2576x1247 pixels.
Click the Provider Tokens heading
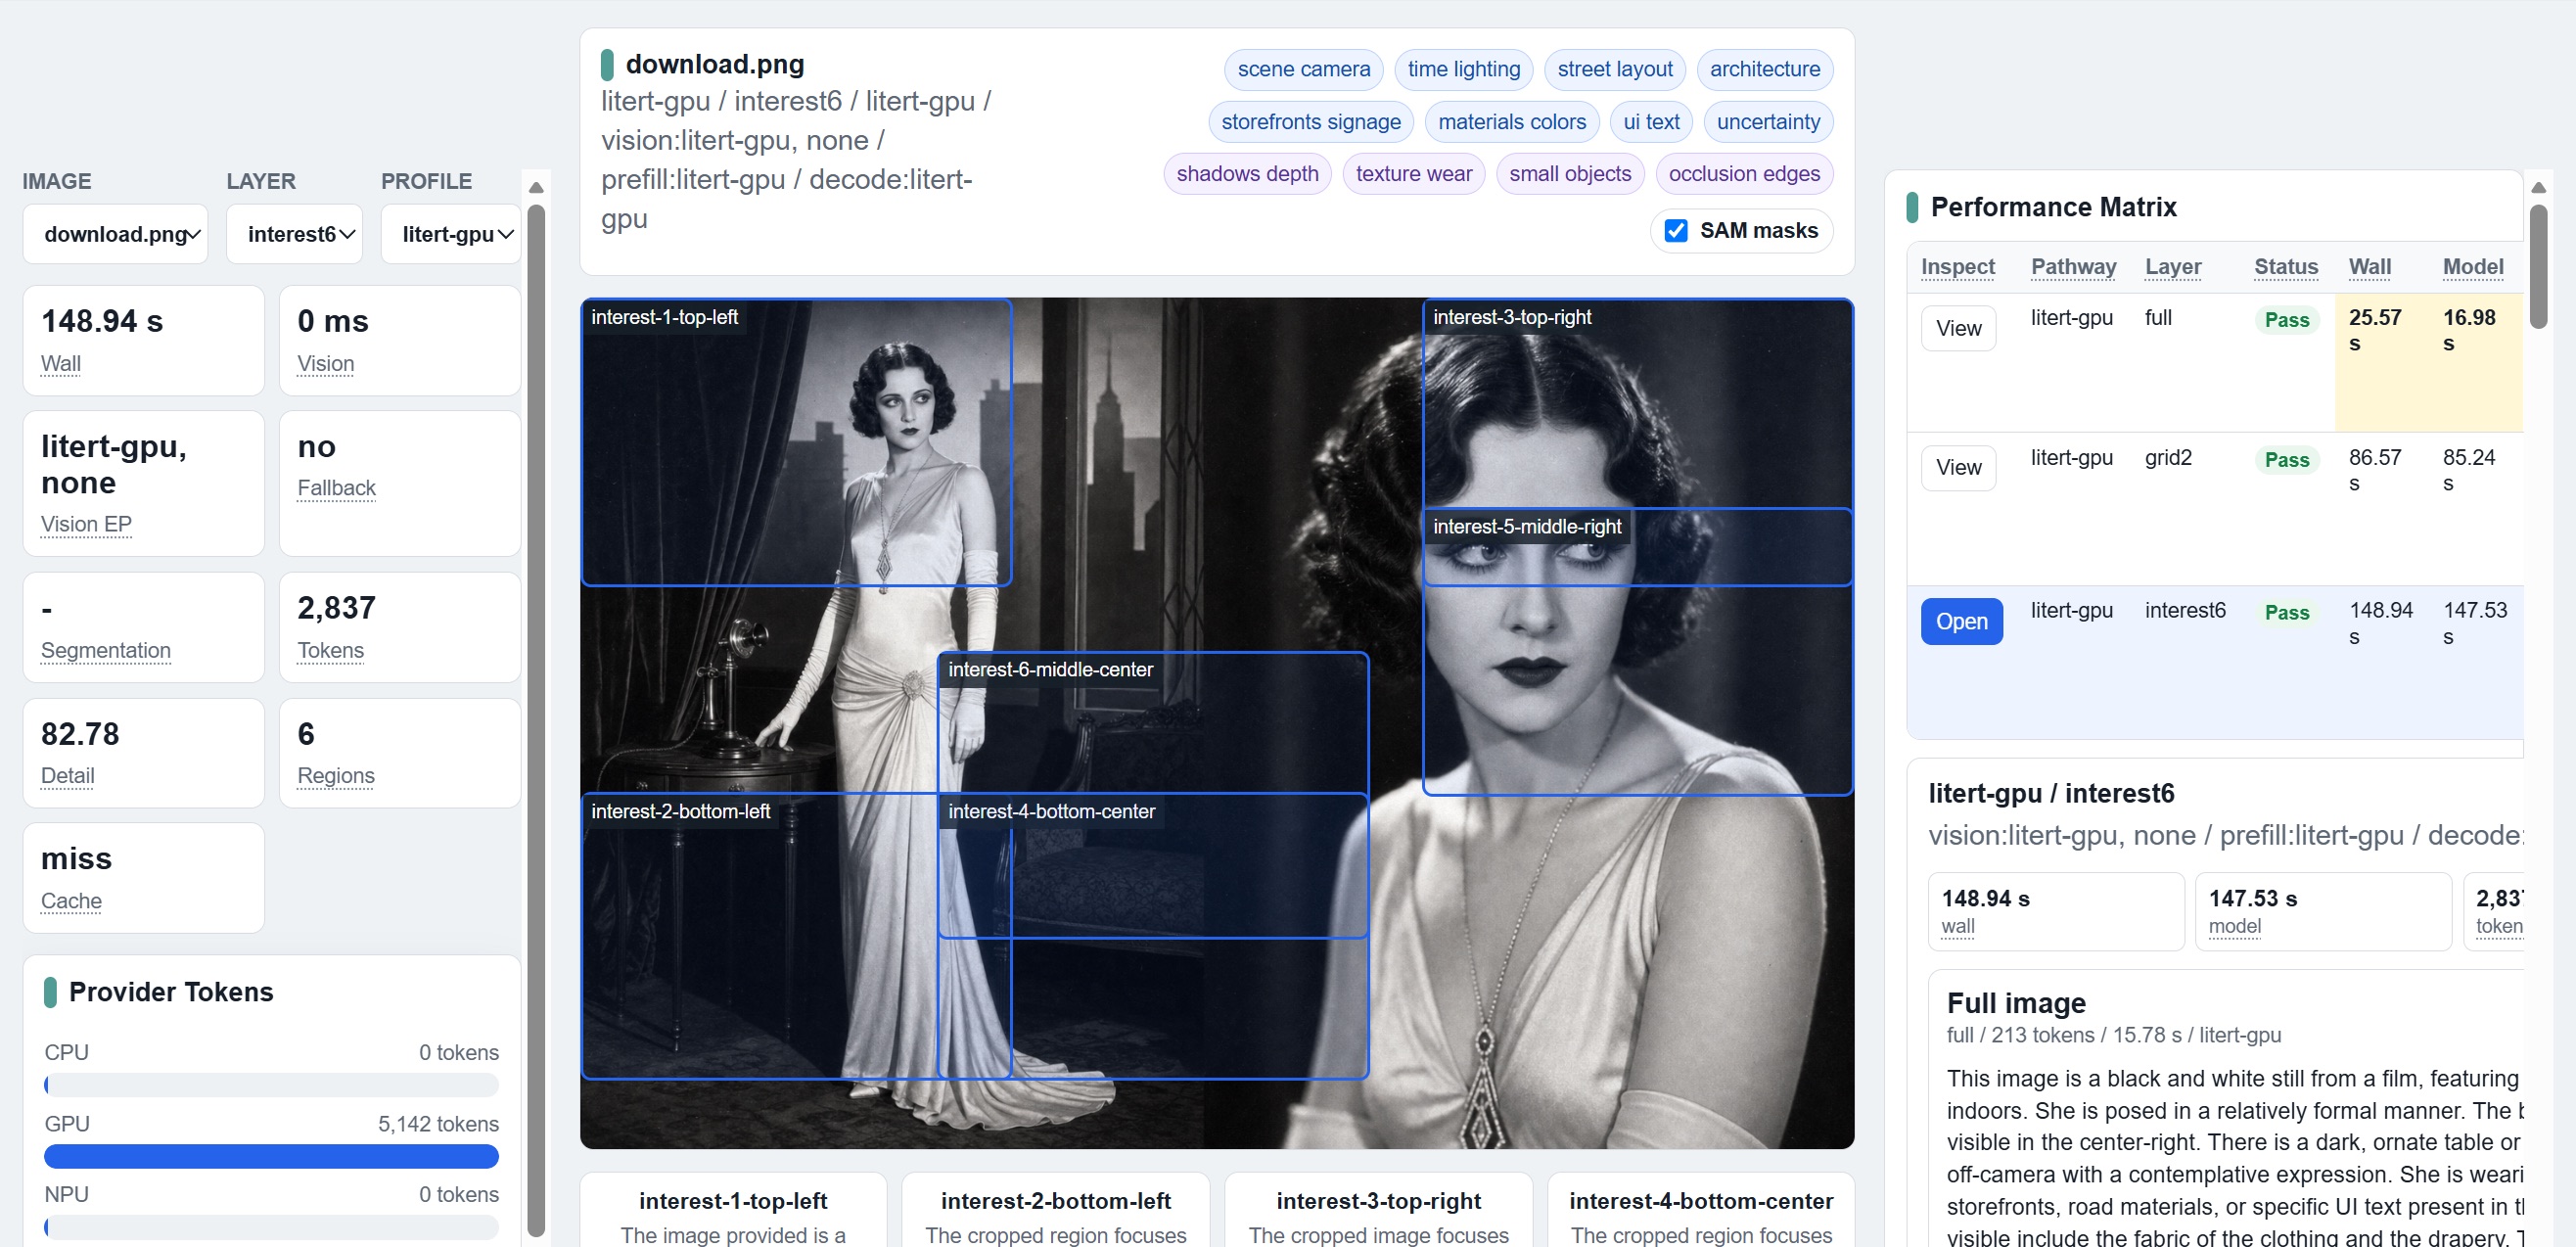(171, 992)
